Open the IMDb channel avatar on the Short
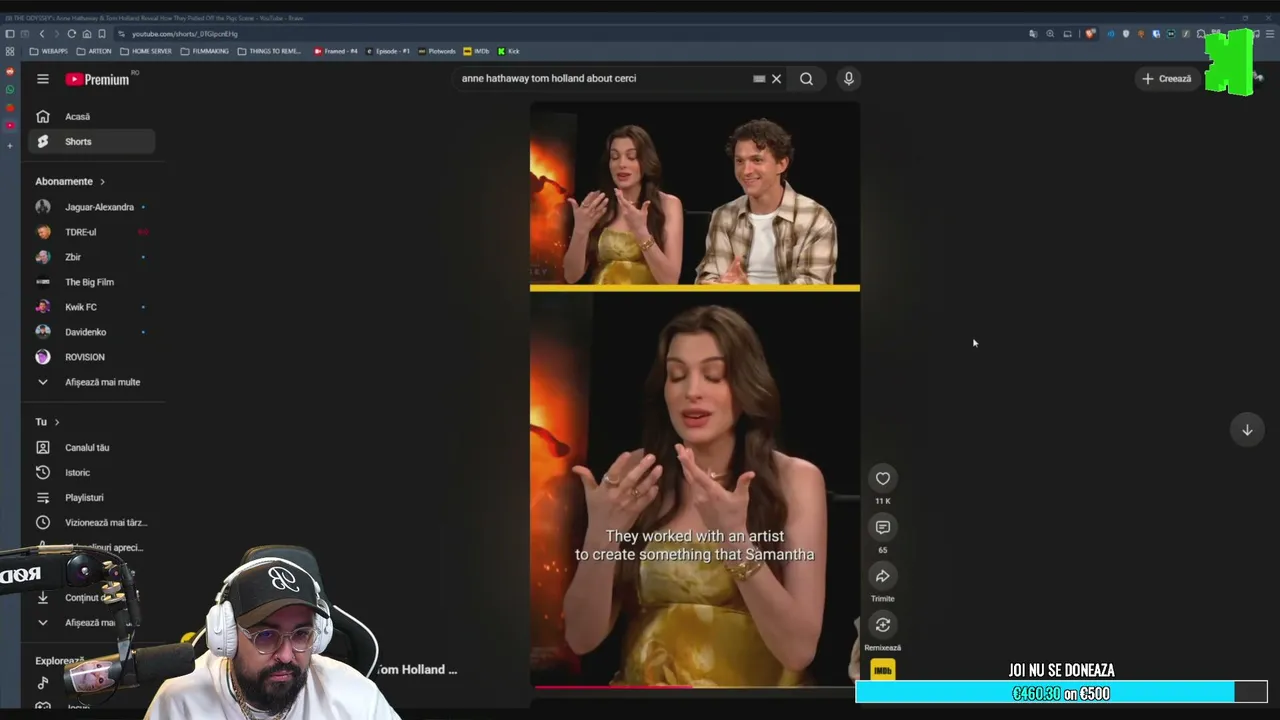 tap(882, 671)
